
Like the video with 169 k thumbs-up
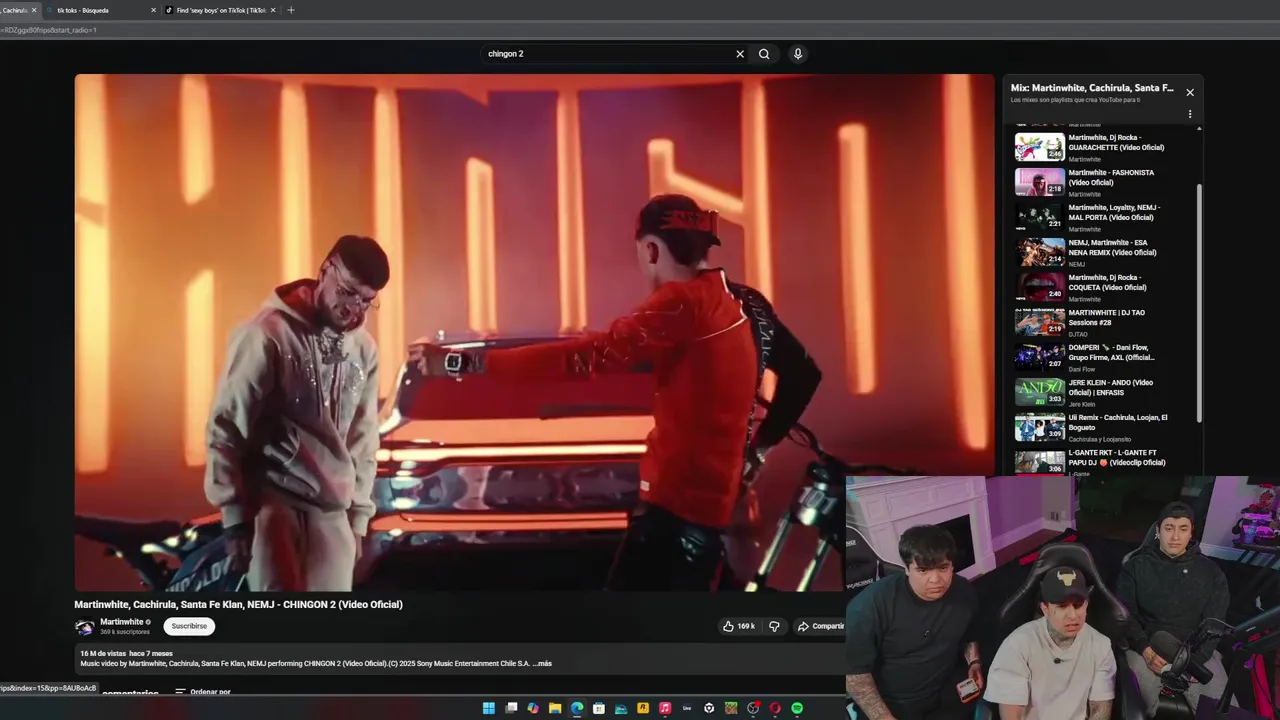click(739, 626)
